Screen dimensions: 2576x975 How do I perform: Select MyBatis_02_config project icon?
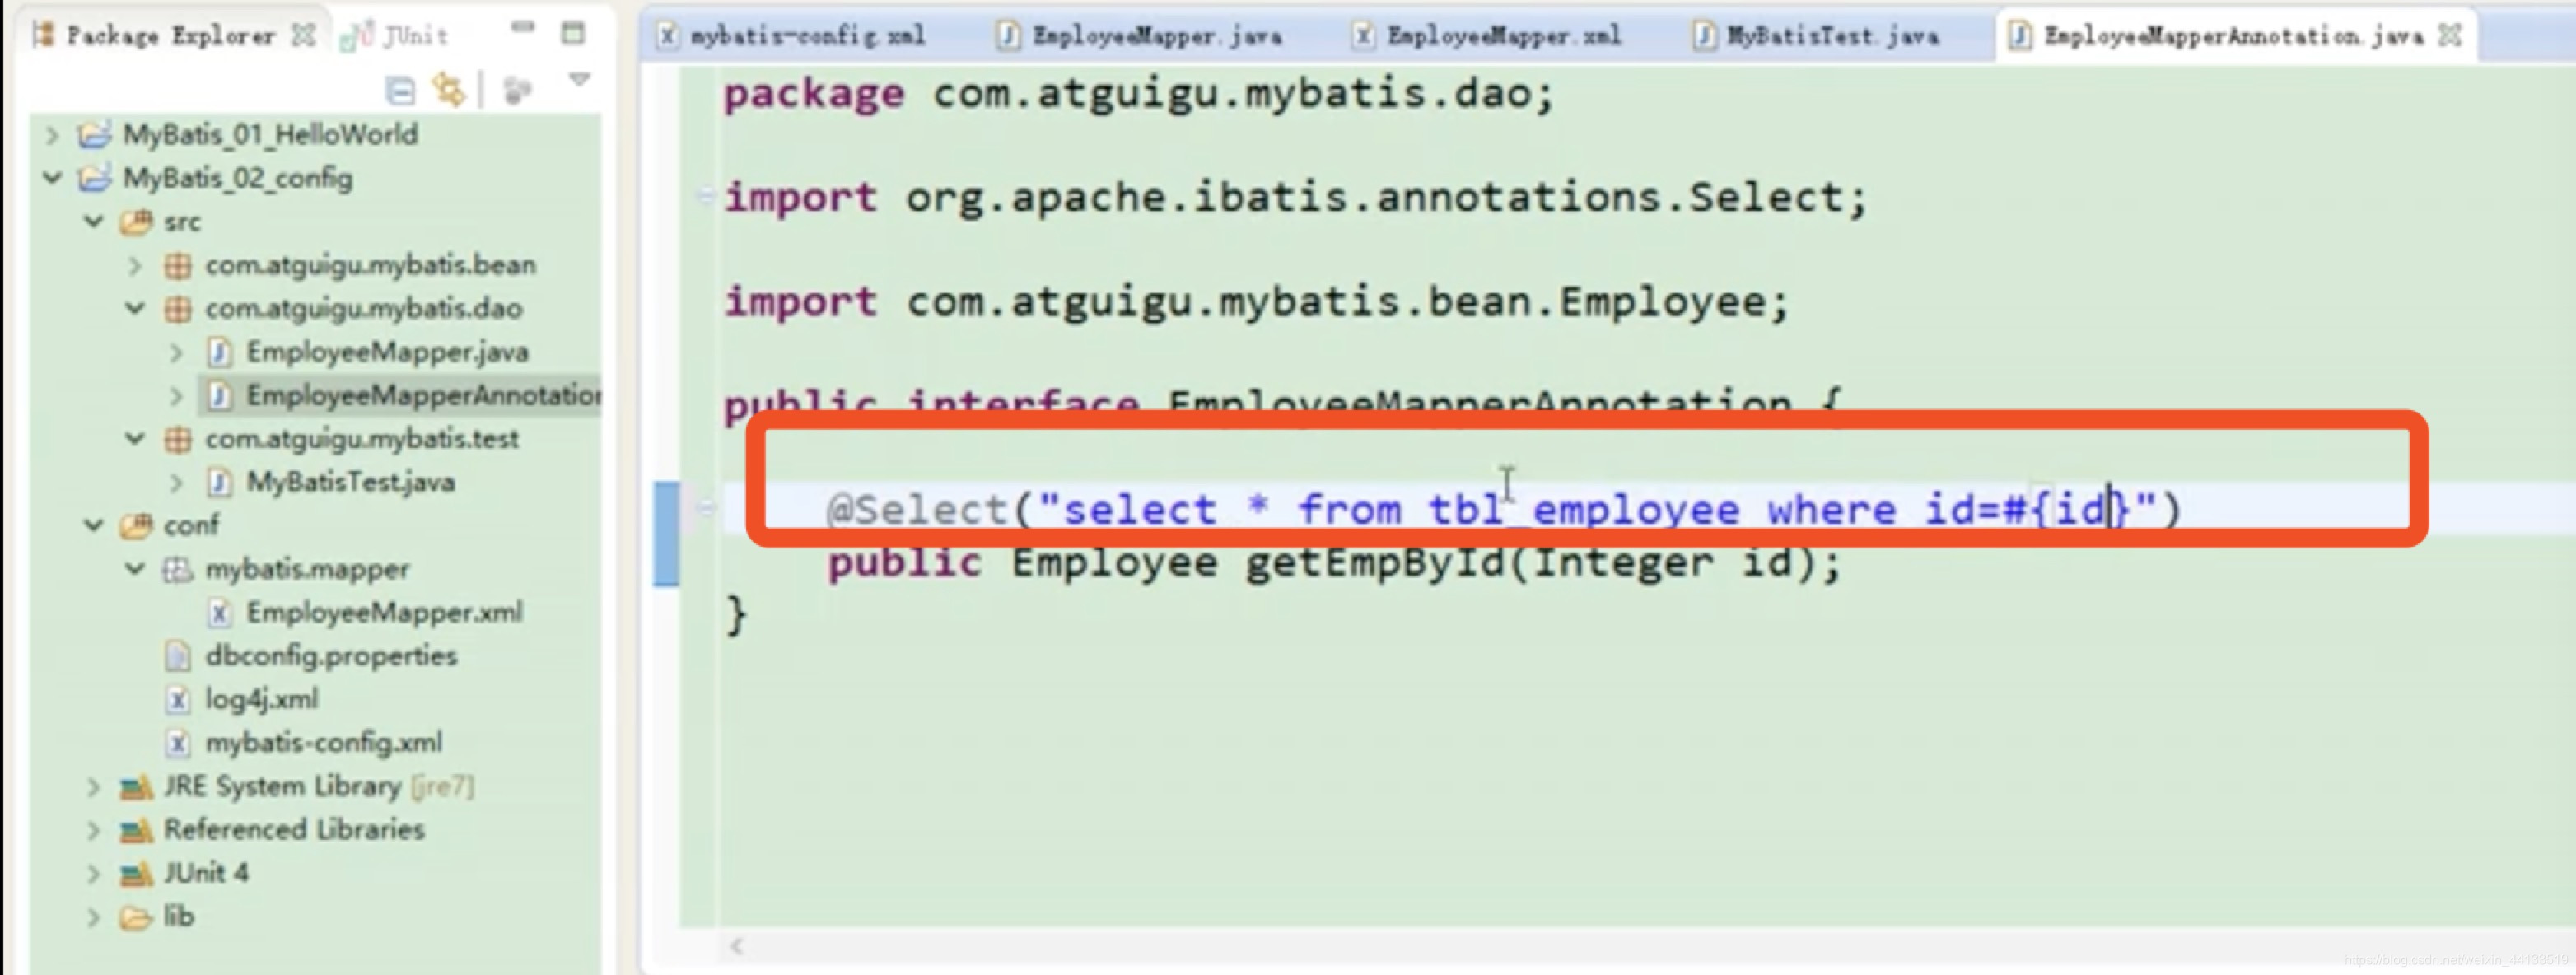[95, 178]
